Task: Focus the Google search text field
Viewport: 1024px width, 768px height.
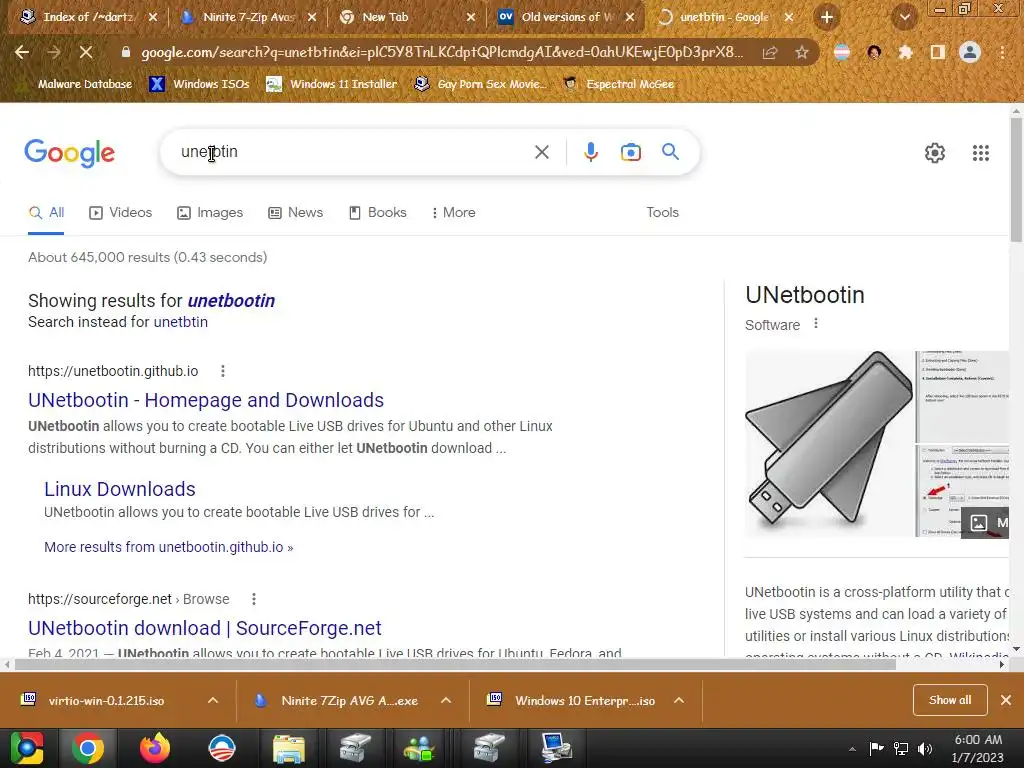Action: 353,152
